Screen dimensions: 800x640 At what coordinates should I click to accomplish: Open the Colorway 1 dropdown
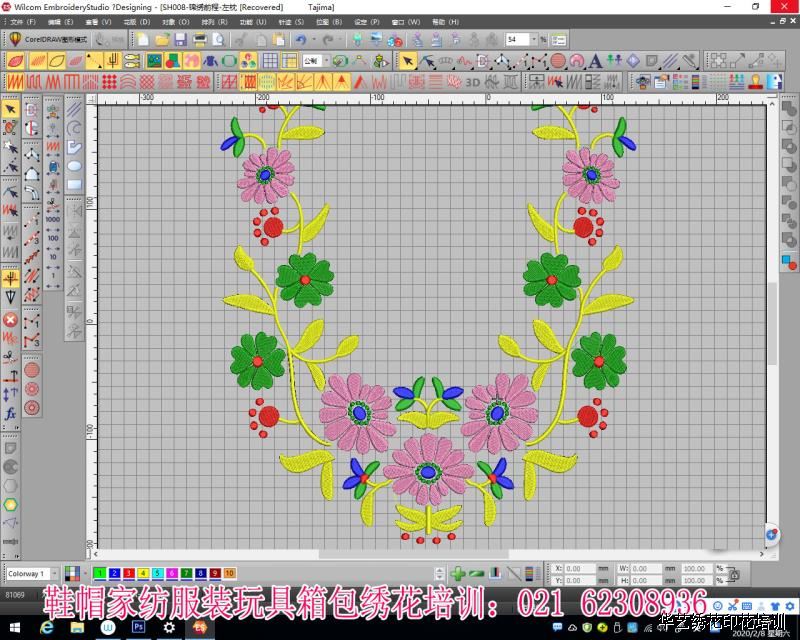tap(54, 574)
